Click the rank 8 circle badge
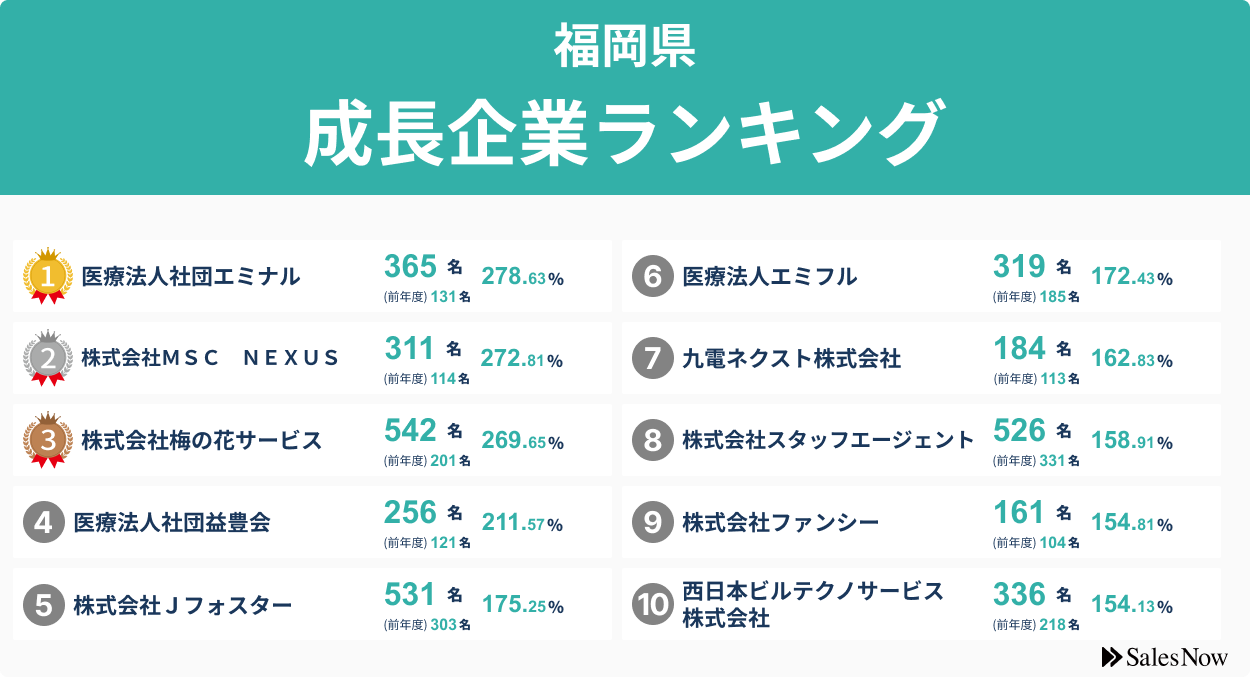Screen dimensions: 1250x677 [x=652, y=440]
